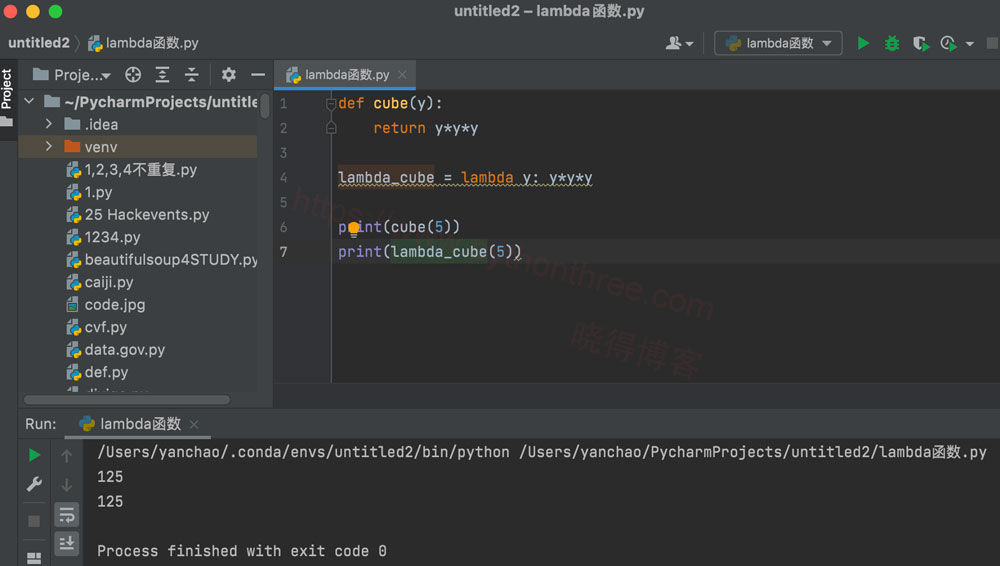Click the first 125 output line
This screenshot has height=566, width=1000.
tap(110, 477)
